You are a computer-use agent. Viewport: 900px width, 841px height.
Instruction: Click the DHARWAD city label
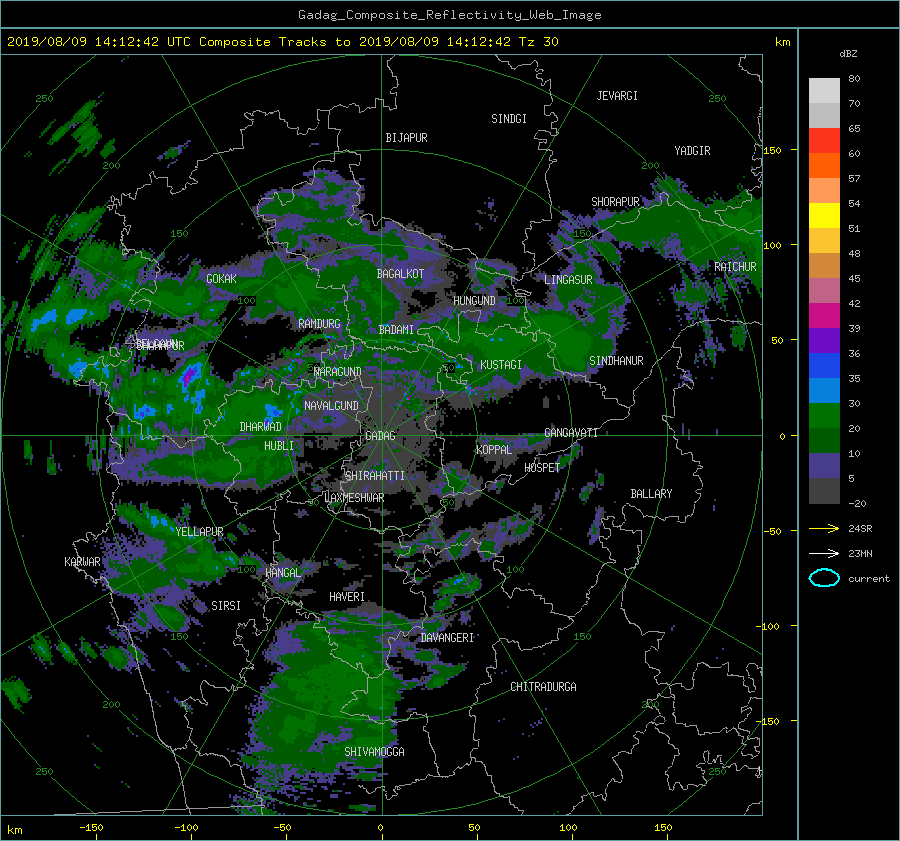coord(261,427)
